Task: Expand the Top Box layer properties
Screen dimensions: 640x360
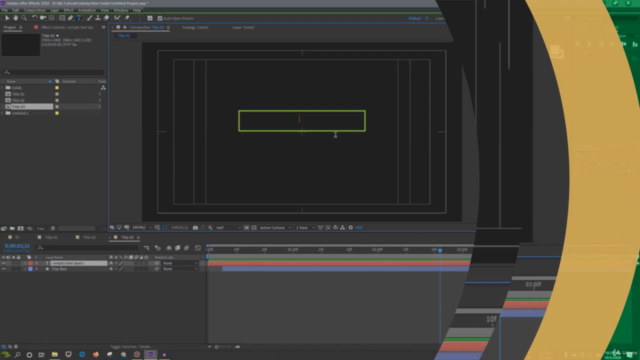Action: pyautogui.click(x=25, y=269)
